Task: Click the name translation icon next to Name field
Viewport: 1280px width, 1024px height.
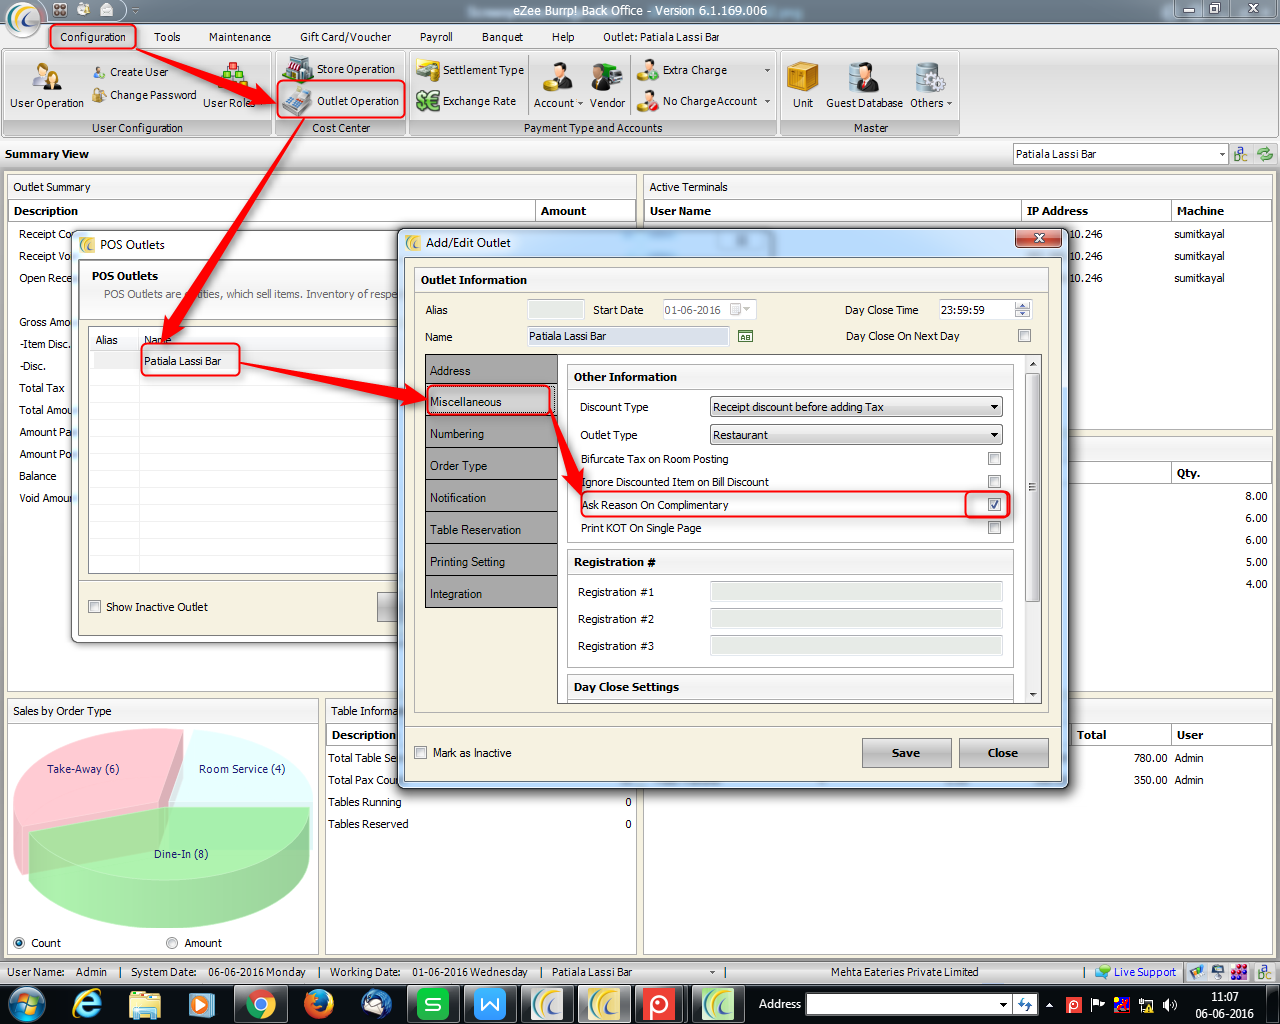Action: (x=745, y=337)
